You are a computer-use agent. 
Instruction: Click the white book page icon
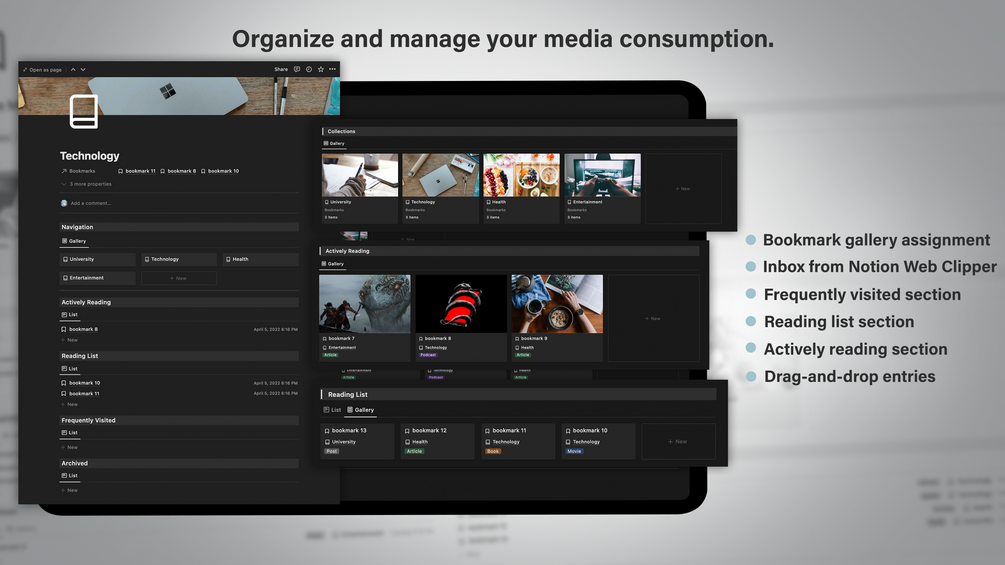pos(83,111)
